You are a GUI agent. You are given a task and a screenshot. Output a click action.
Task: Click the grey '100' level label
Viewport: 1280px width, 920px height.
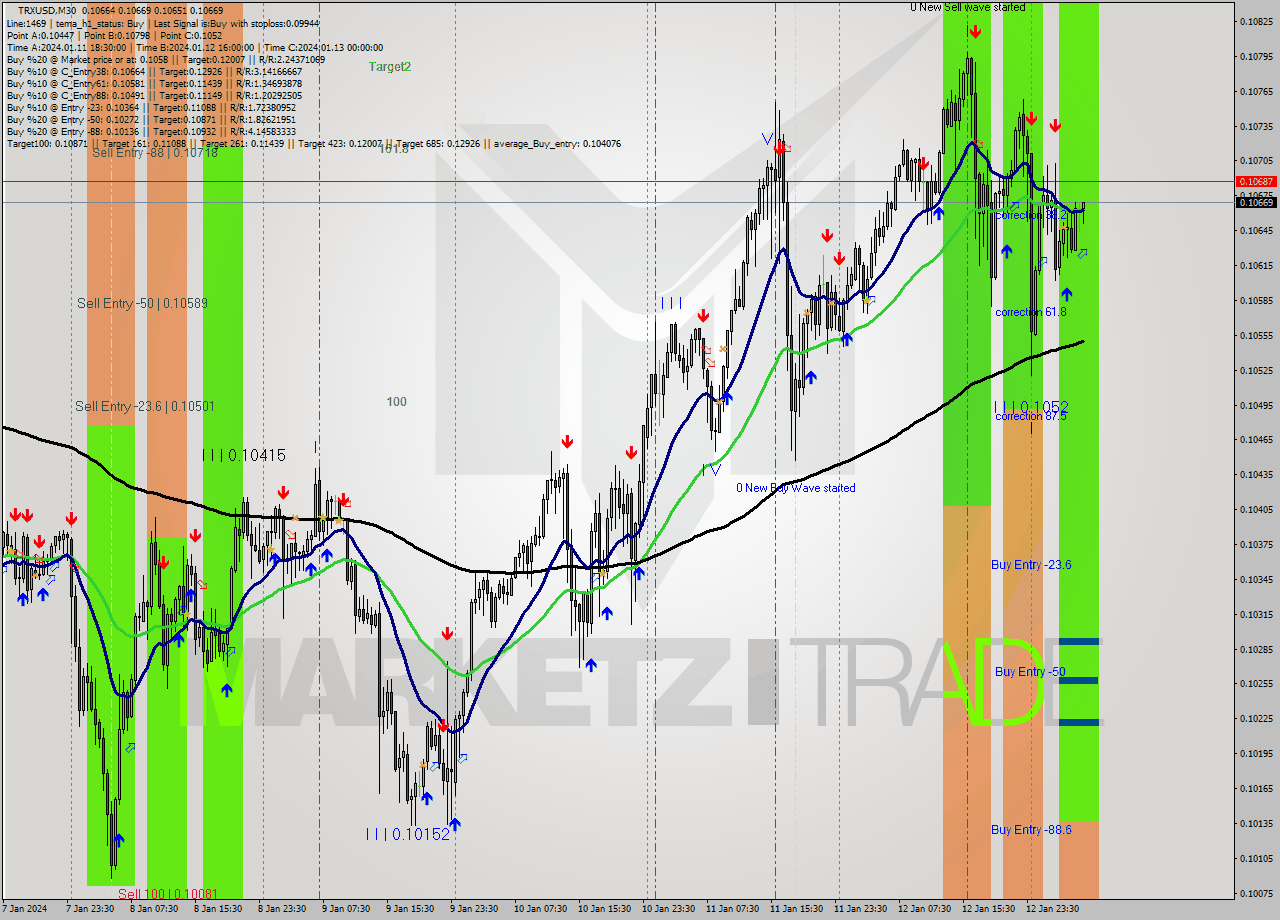397,402
